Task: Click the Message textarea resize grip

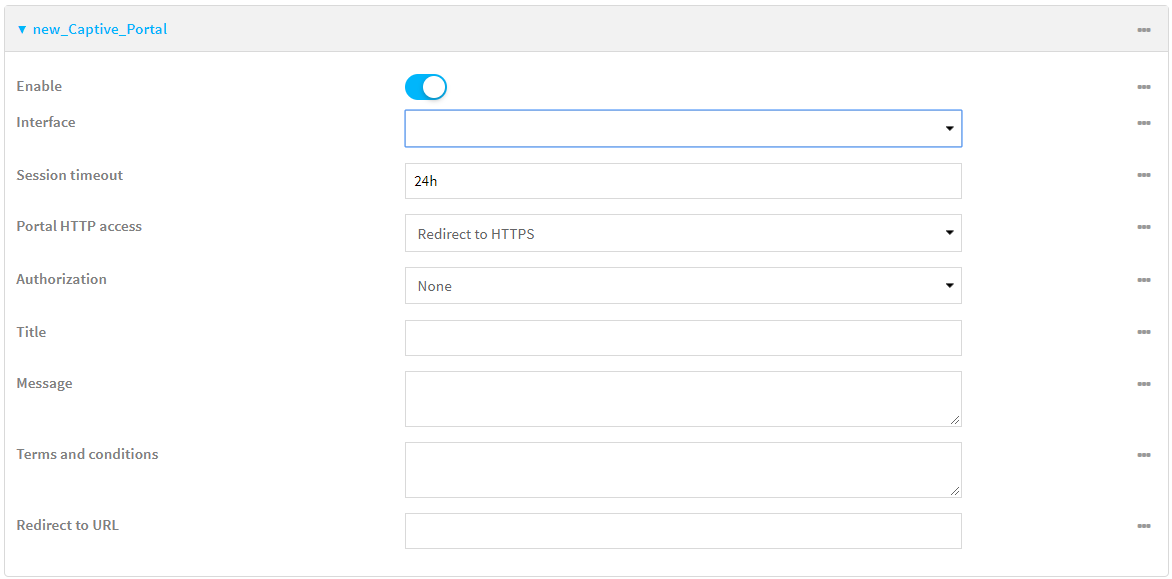Action: coord(956,421)
